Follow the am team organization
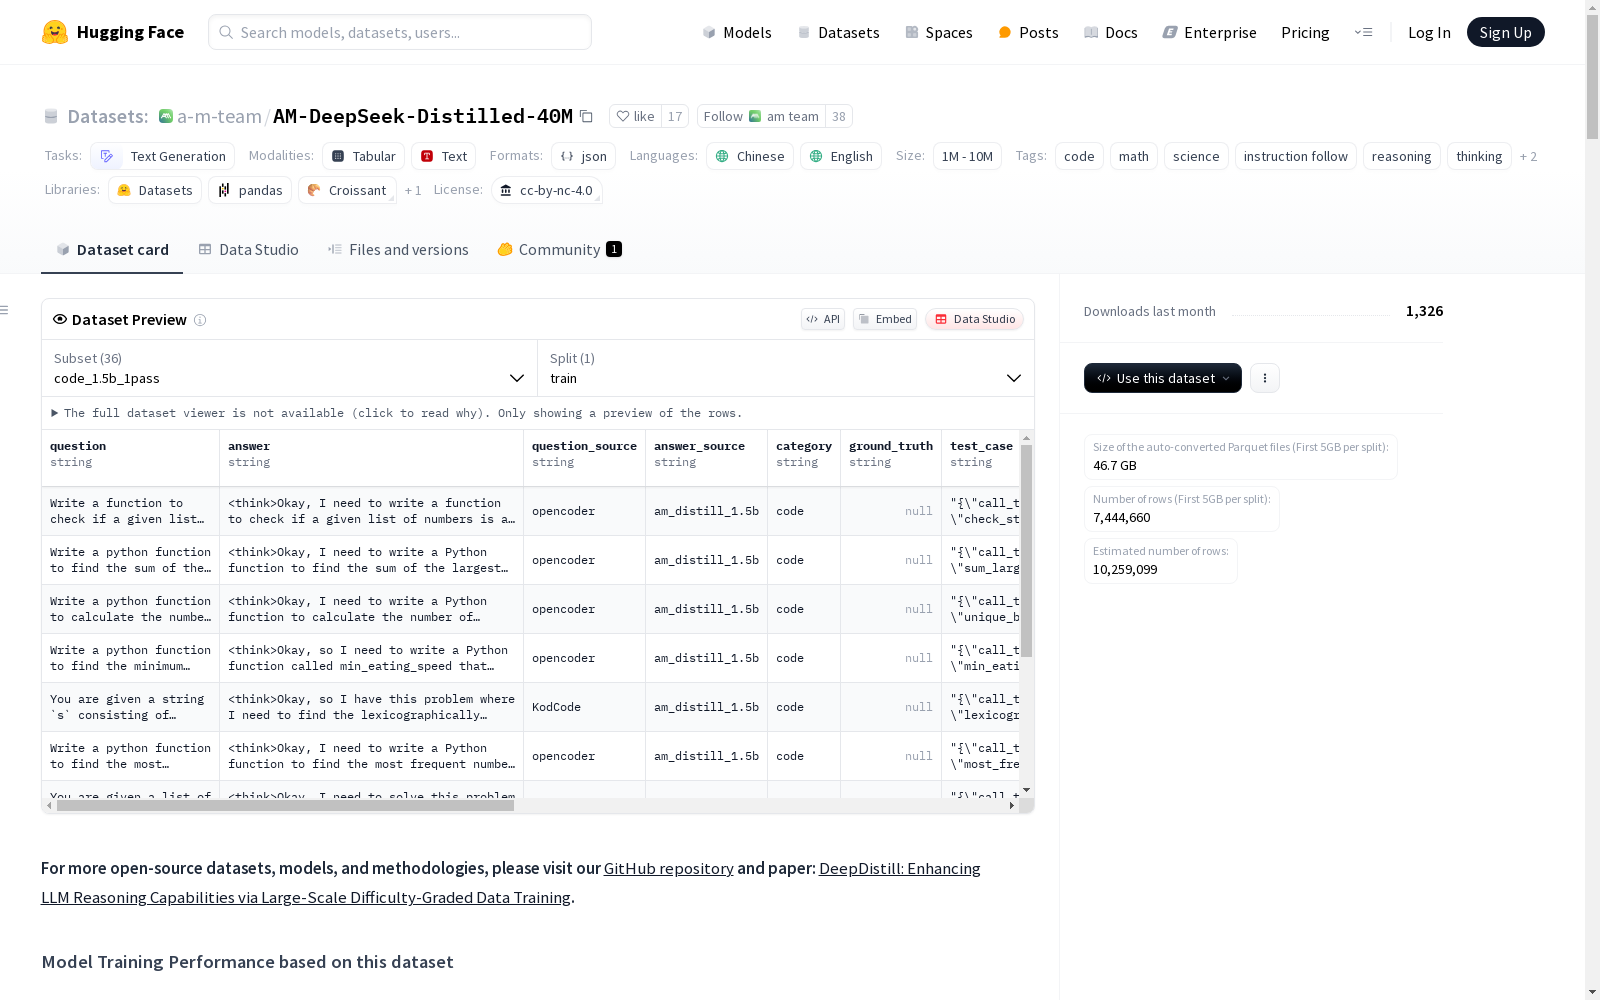1600x1000 pixels. click(x=761, y=116)
